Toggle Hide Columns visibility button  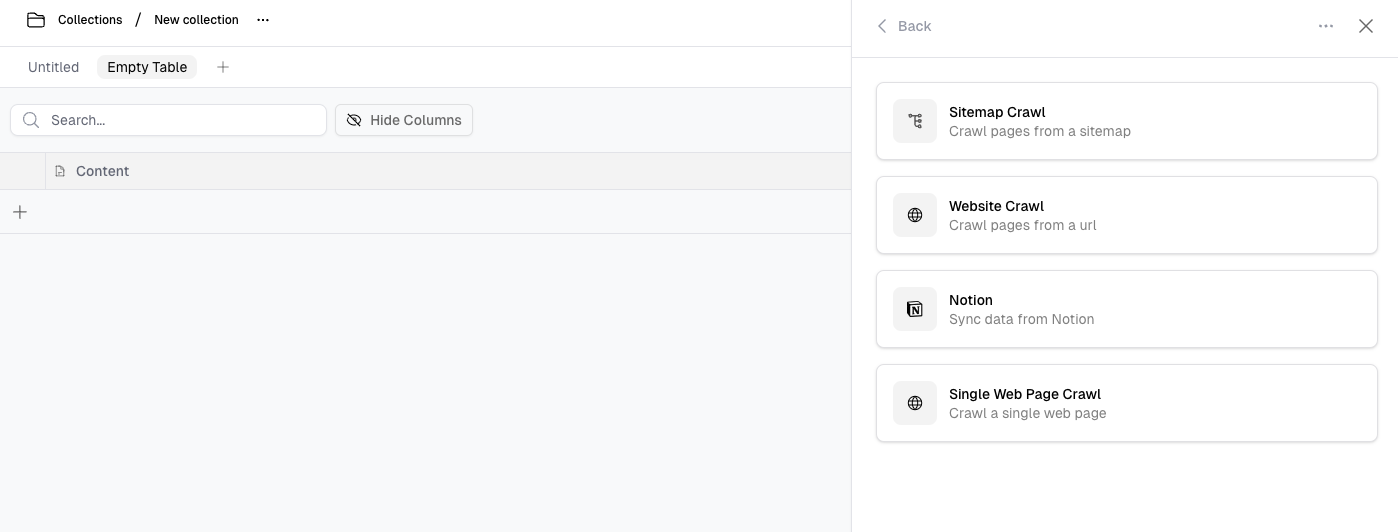[x=404, y=120]
